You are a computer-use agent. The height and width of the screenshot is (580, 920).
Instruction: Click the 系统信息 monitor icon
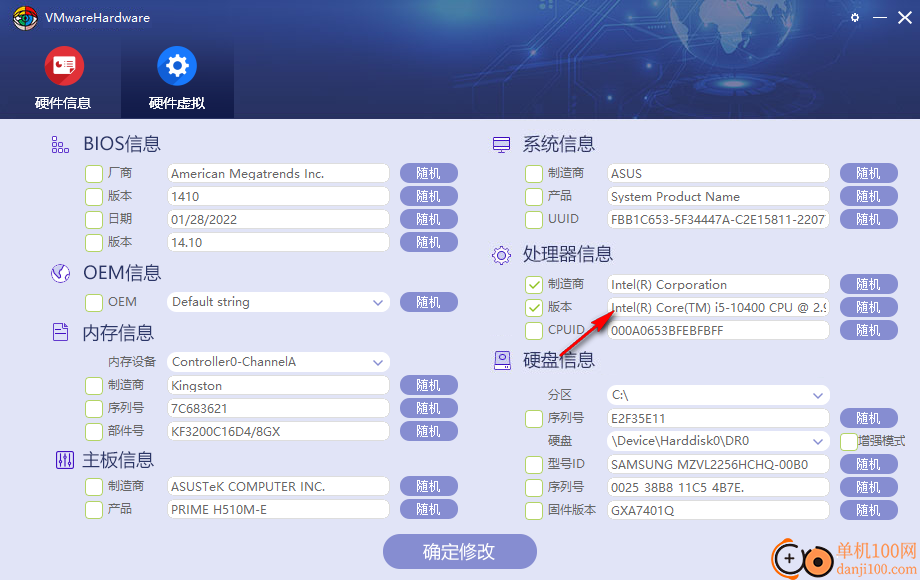pyautogui.click(x=501, y=144)
